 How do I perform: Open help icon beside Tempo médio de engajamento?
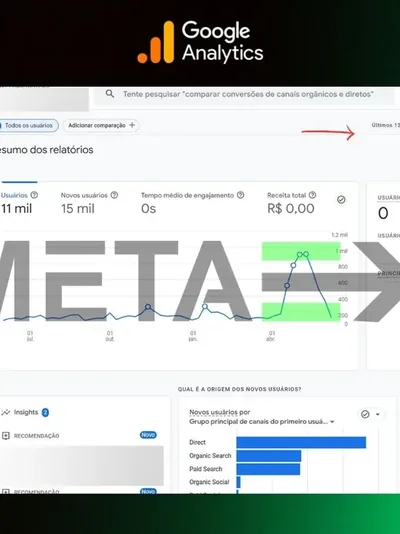[240, 195]
